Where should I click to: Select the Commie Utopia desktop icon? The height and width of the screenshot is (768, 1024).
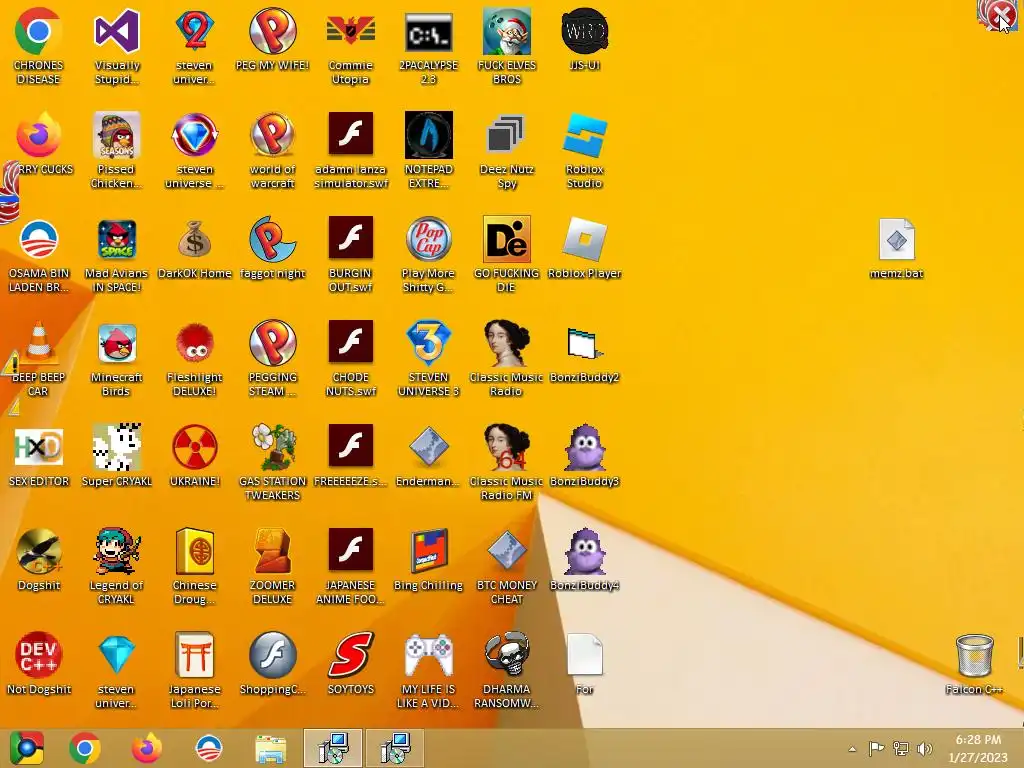351,31
